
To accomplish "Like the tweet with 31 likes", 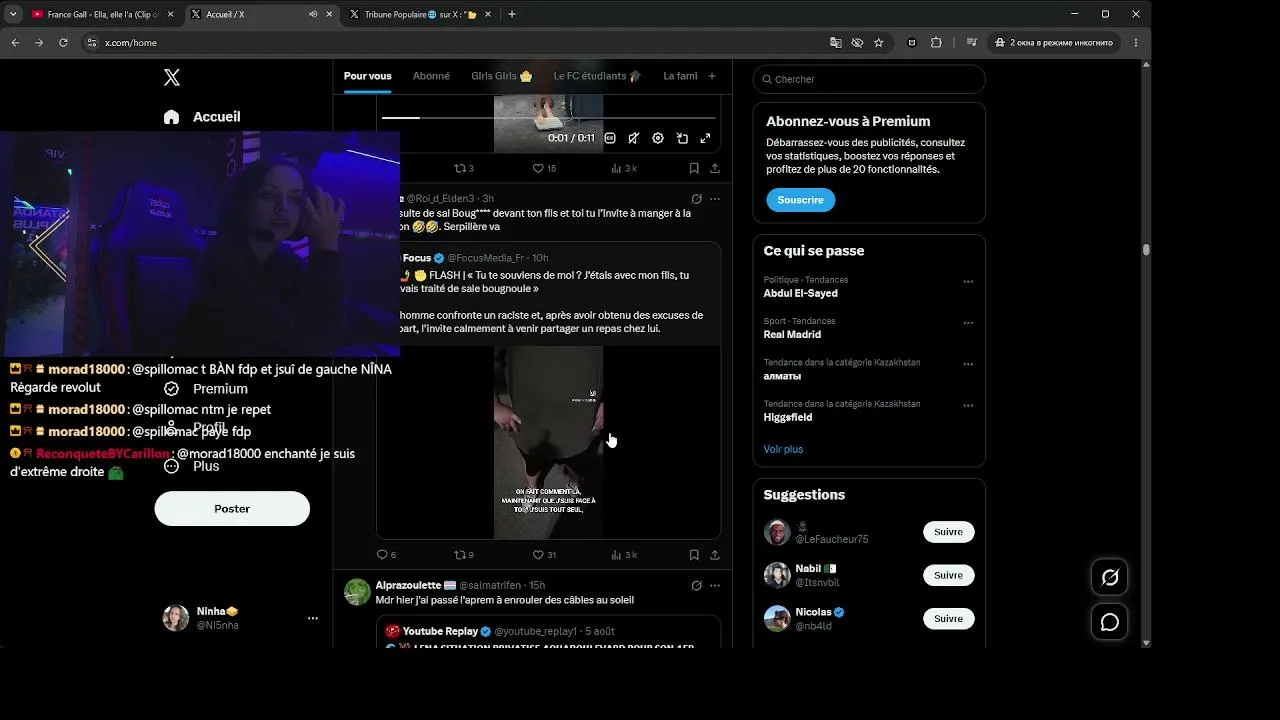I will coord(544,555).
